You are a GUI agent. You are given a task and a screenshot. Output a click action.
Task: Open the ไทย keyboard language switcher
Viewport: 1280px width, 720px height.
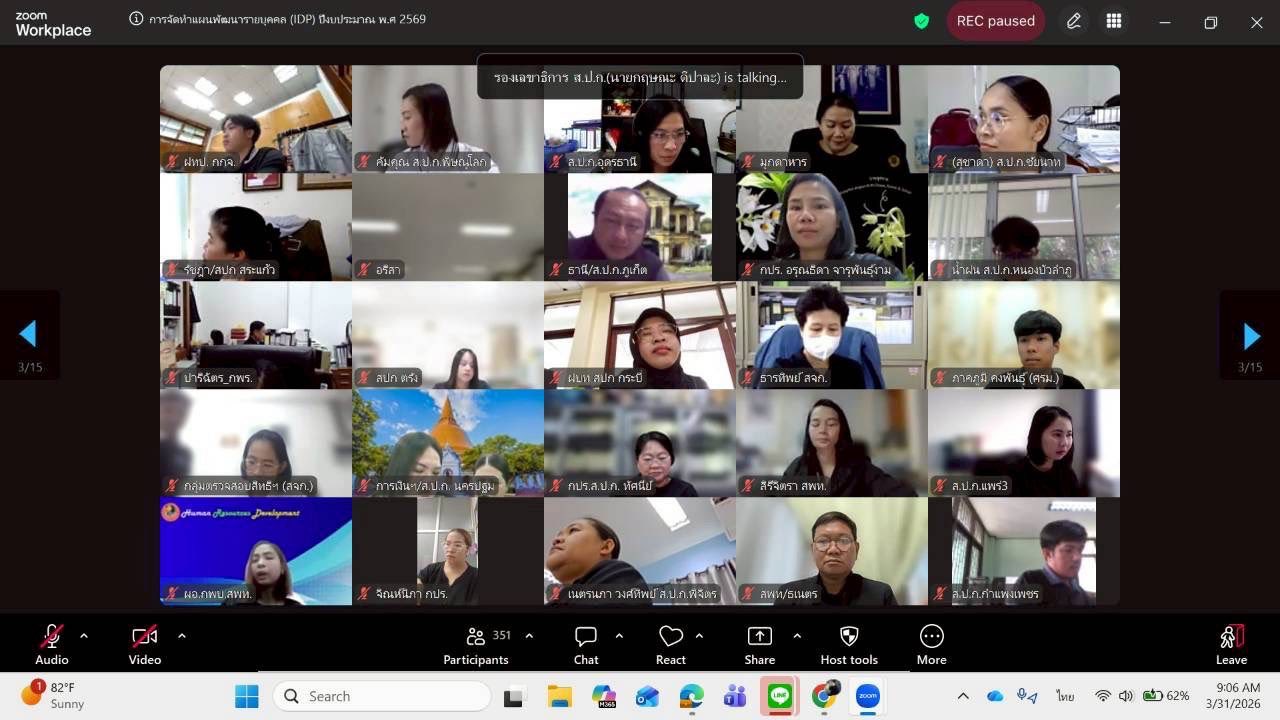coord(1064,695)
